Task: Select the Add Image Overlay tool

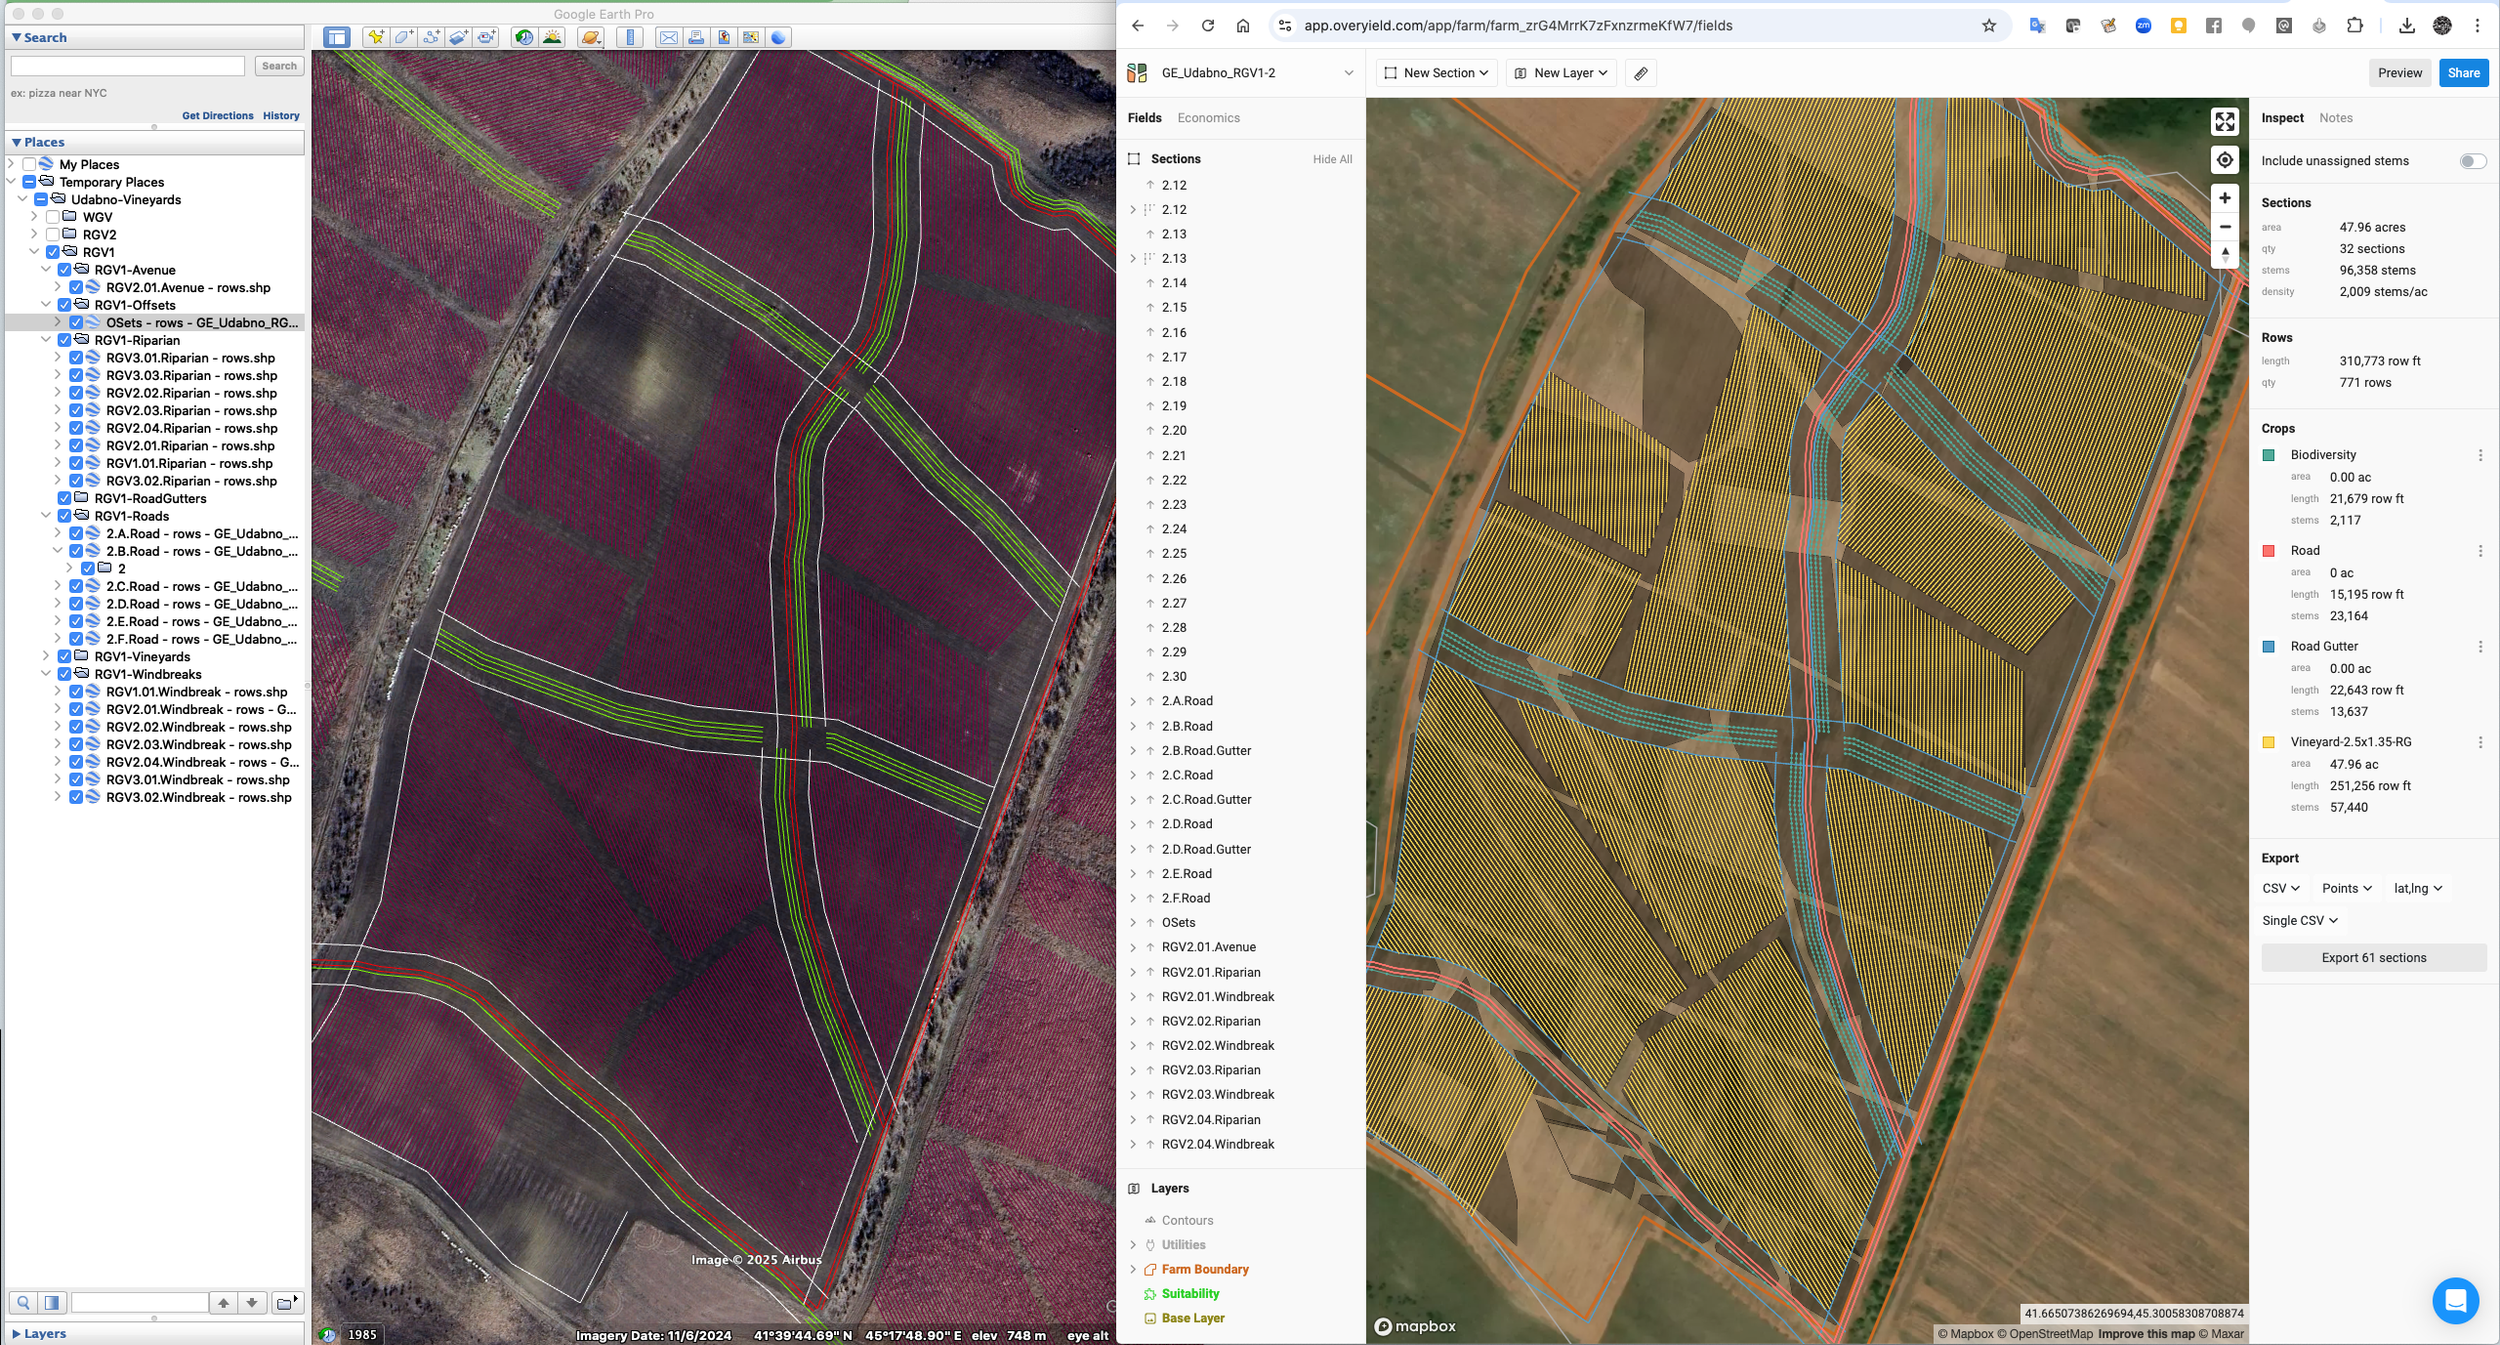Action: (x=458, y=38)
